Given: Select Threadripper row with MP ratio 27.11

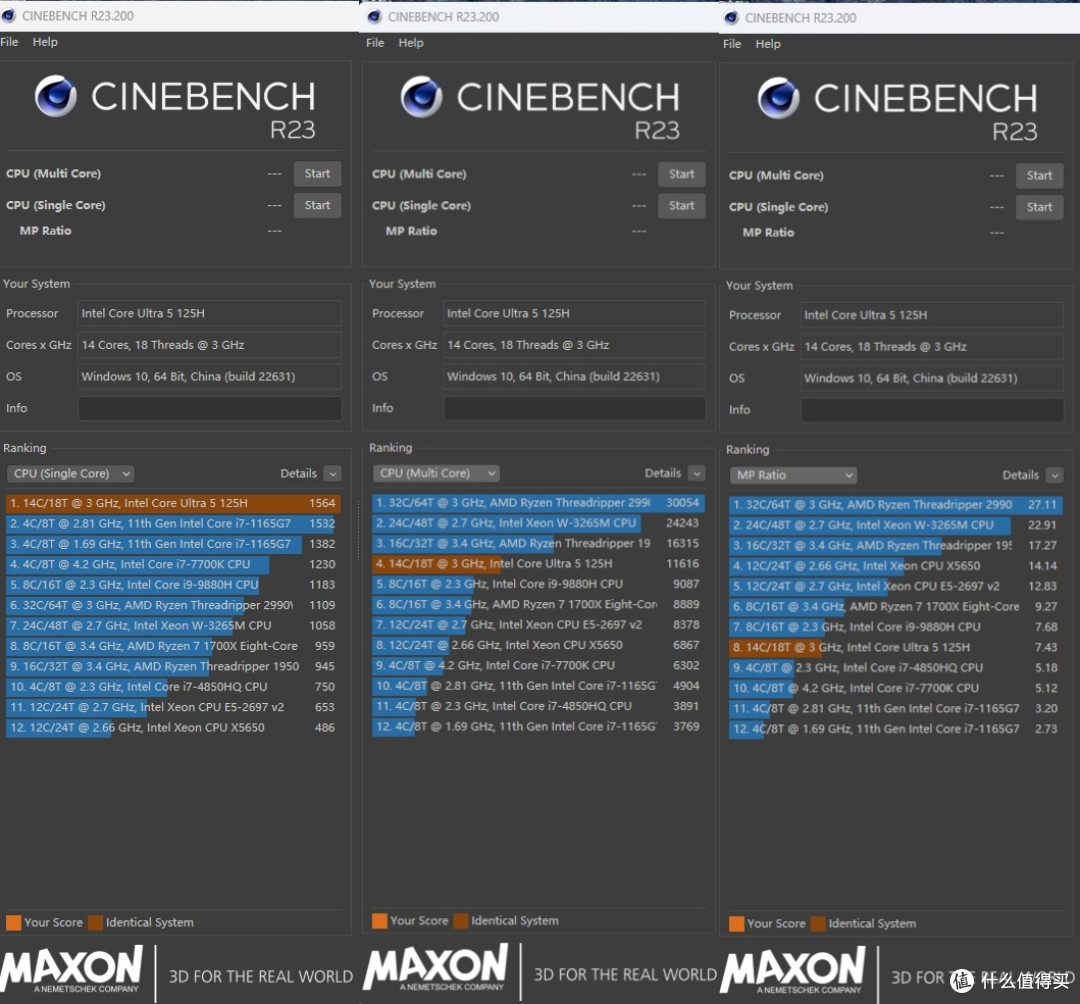Looking at the screenshot, I should (896, 505).
